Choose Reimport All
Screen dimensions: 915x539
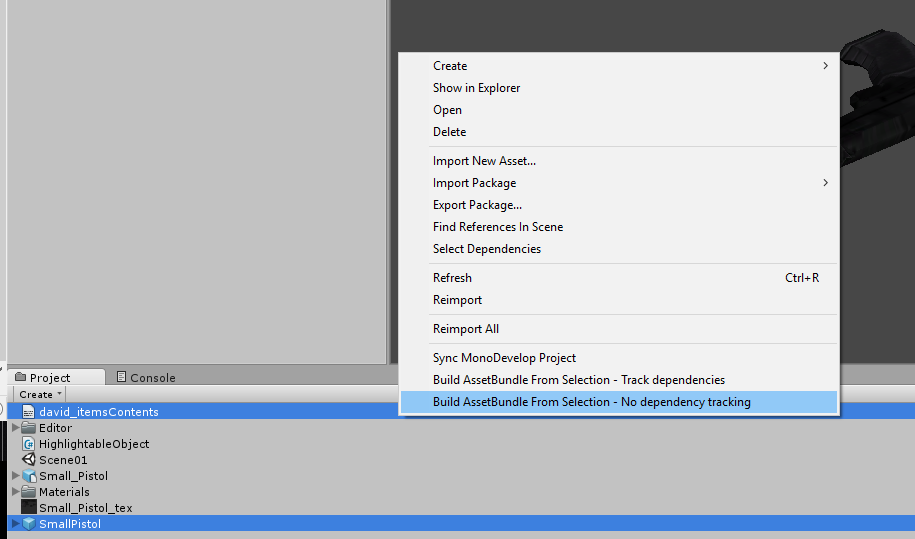click(x=619, y=329)
